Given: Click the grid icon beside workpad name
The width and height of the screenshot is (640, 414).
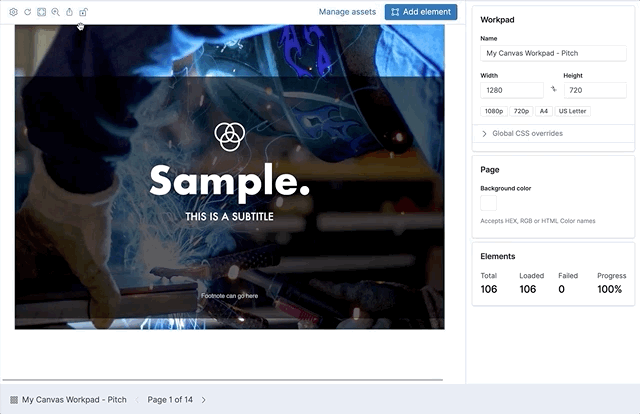Looking at the screenshot, I should [14, 399].
